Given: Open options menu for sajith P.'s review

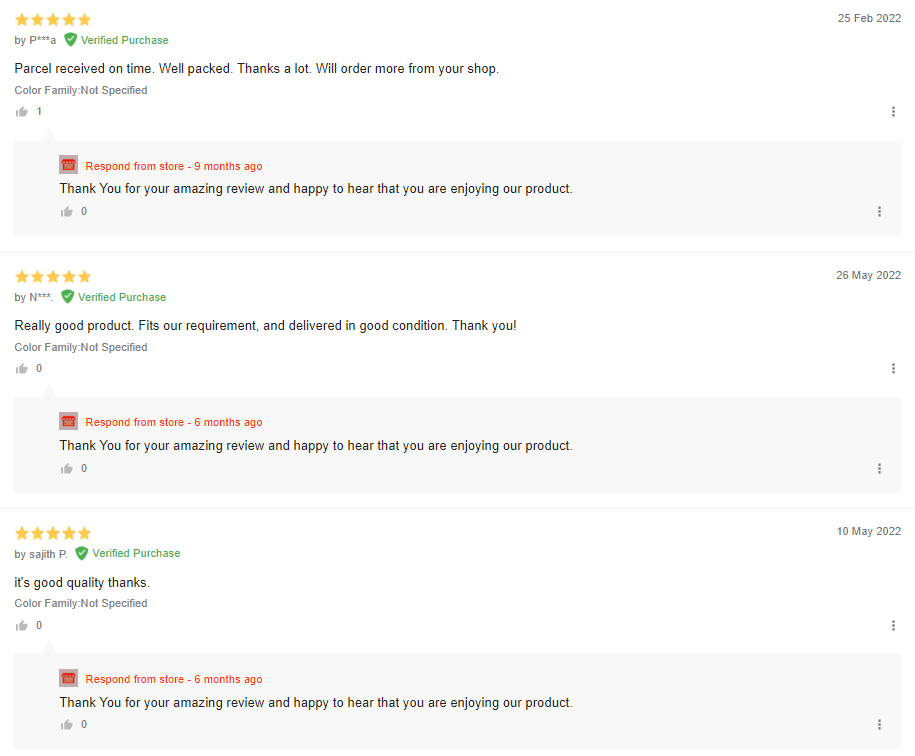Looking at the screenshot, I should 893,626.
